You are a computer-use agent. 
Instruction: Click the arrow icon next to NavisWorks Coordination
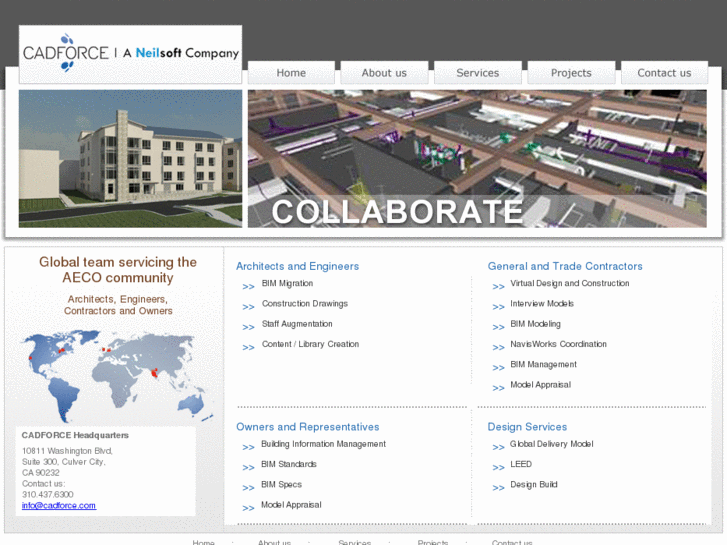coord(498,347)
